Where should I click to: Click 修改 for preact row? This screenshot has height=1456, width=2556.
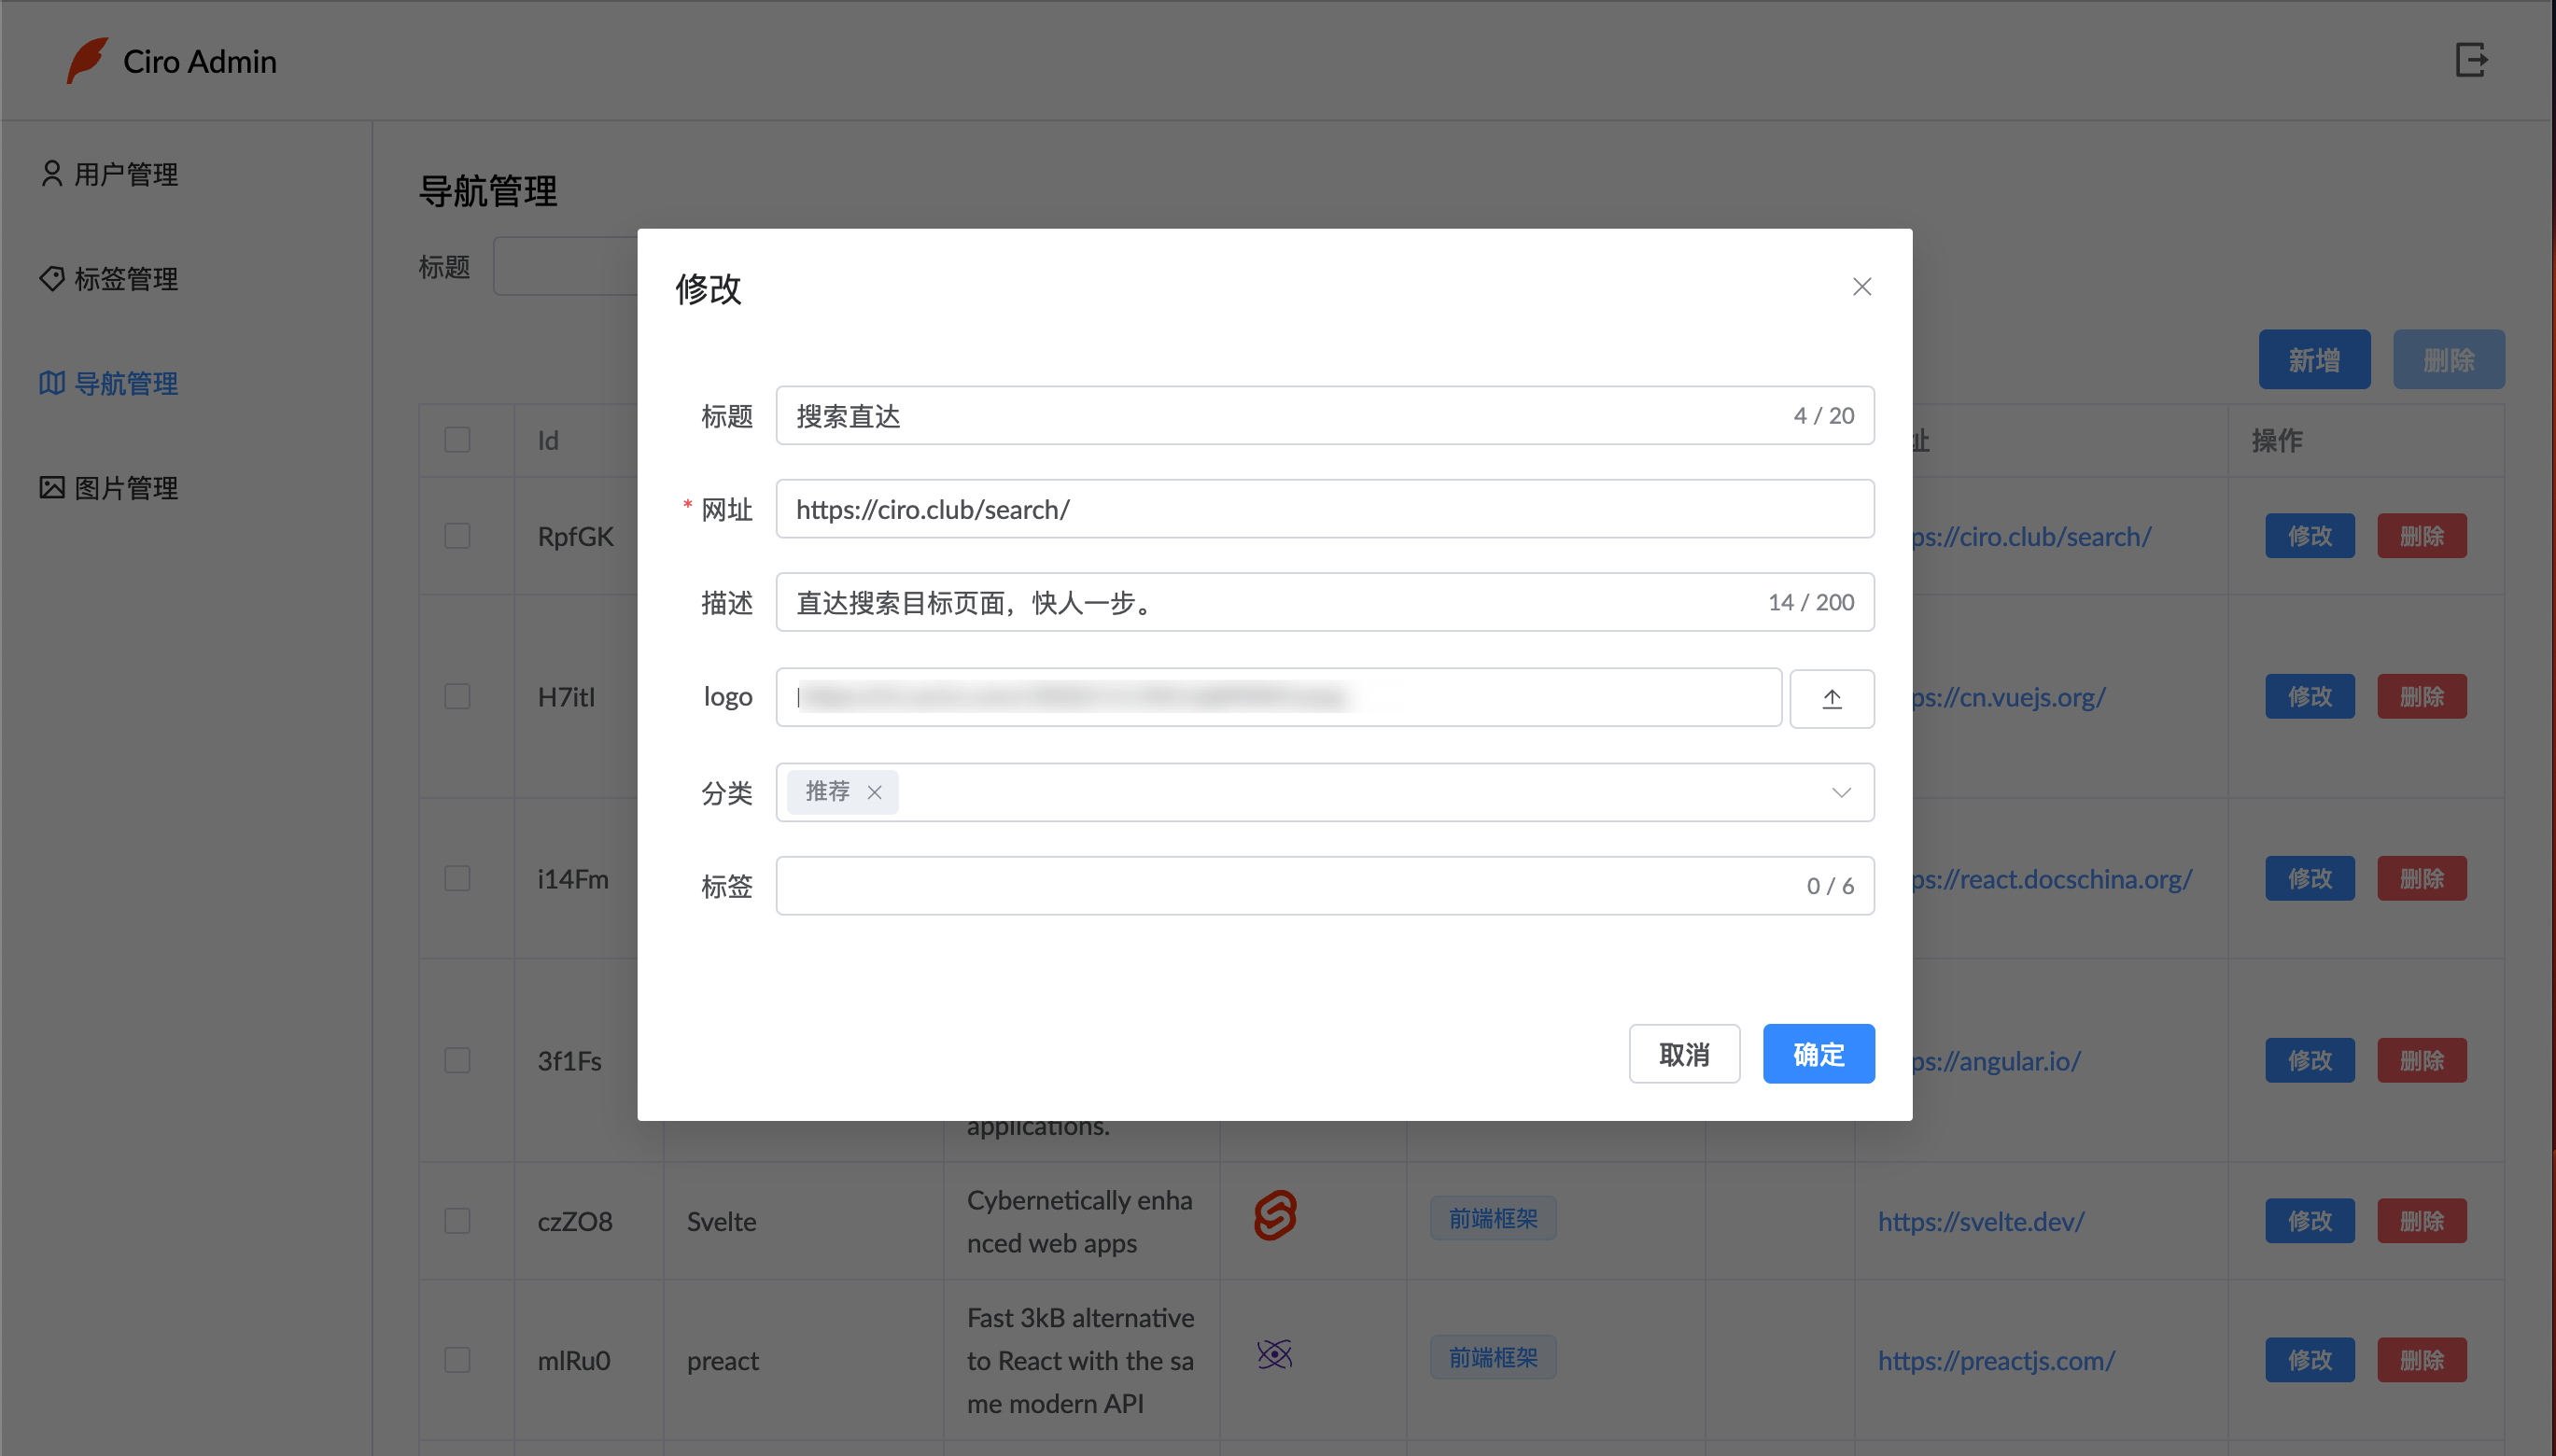2310,1360
